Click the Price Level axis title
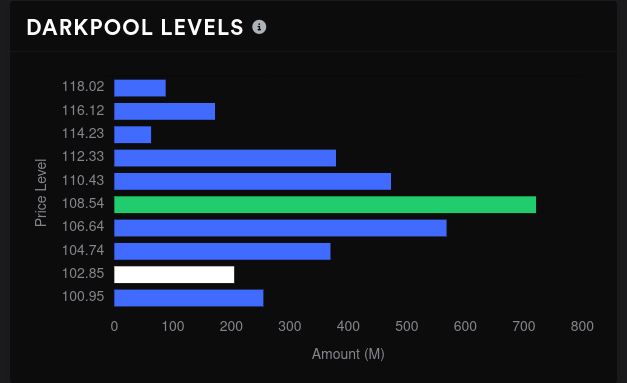Image resolution: width=627 pixels, height=383 pixels. (41, 193)
